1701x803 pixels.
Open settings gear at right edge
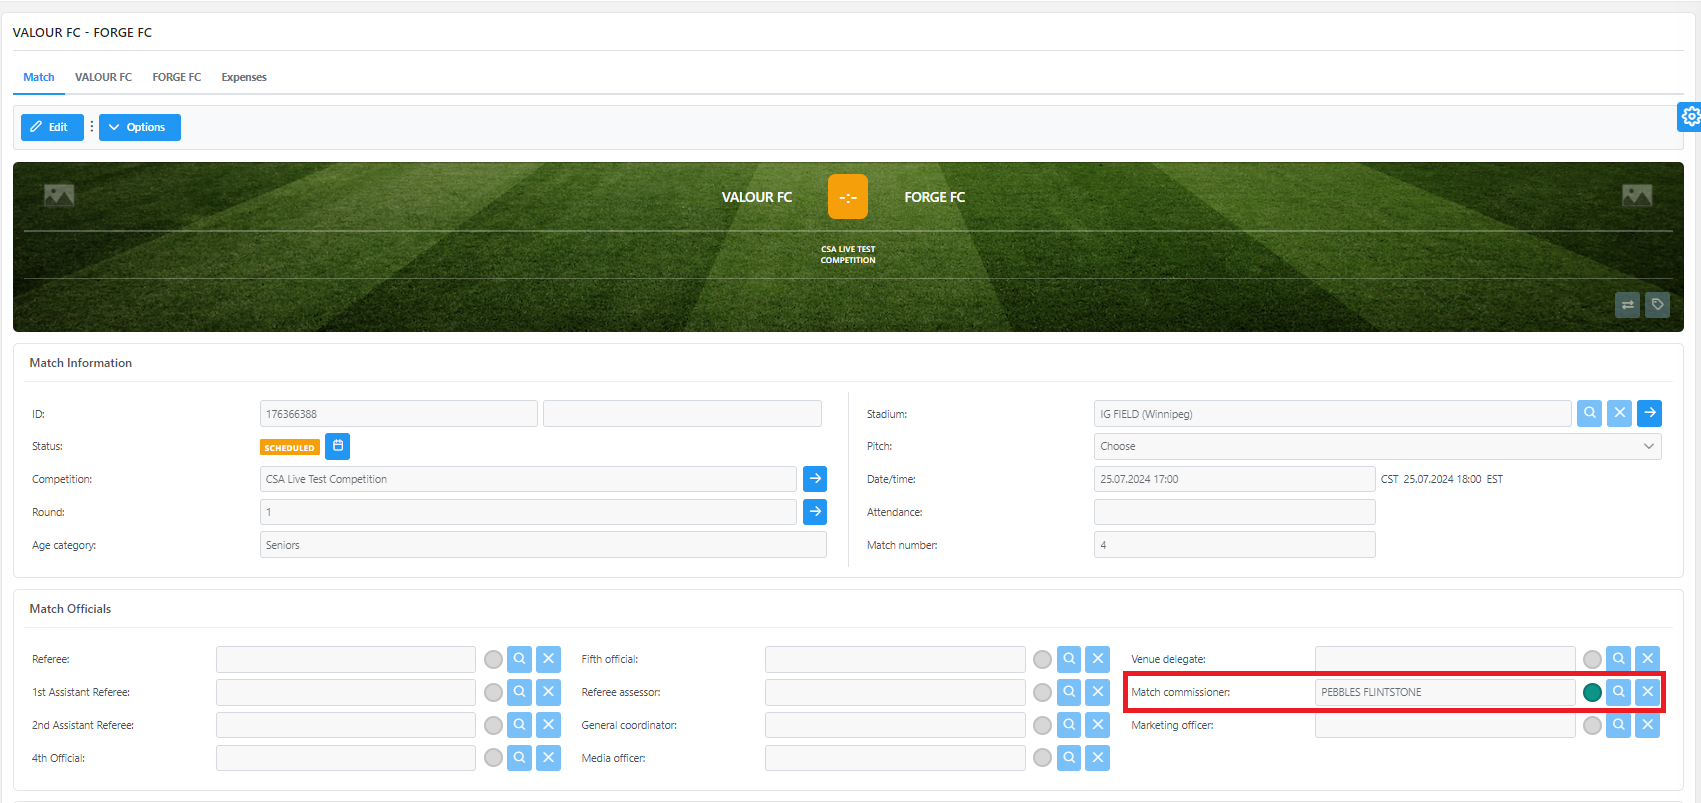click(1690, 117)
